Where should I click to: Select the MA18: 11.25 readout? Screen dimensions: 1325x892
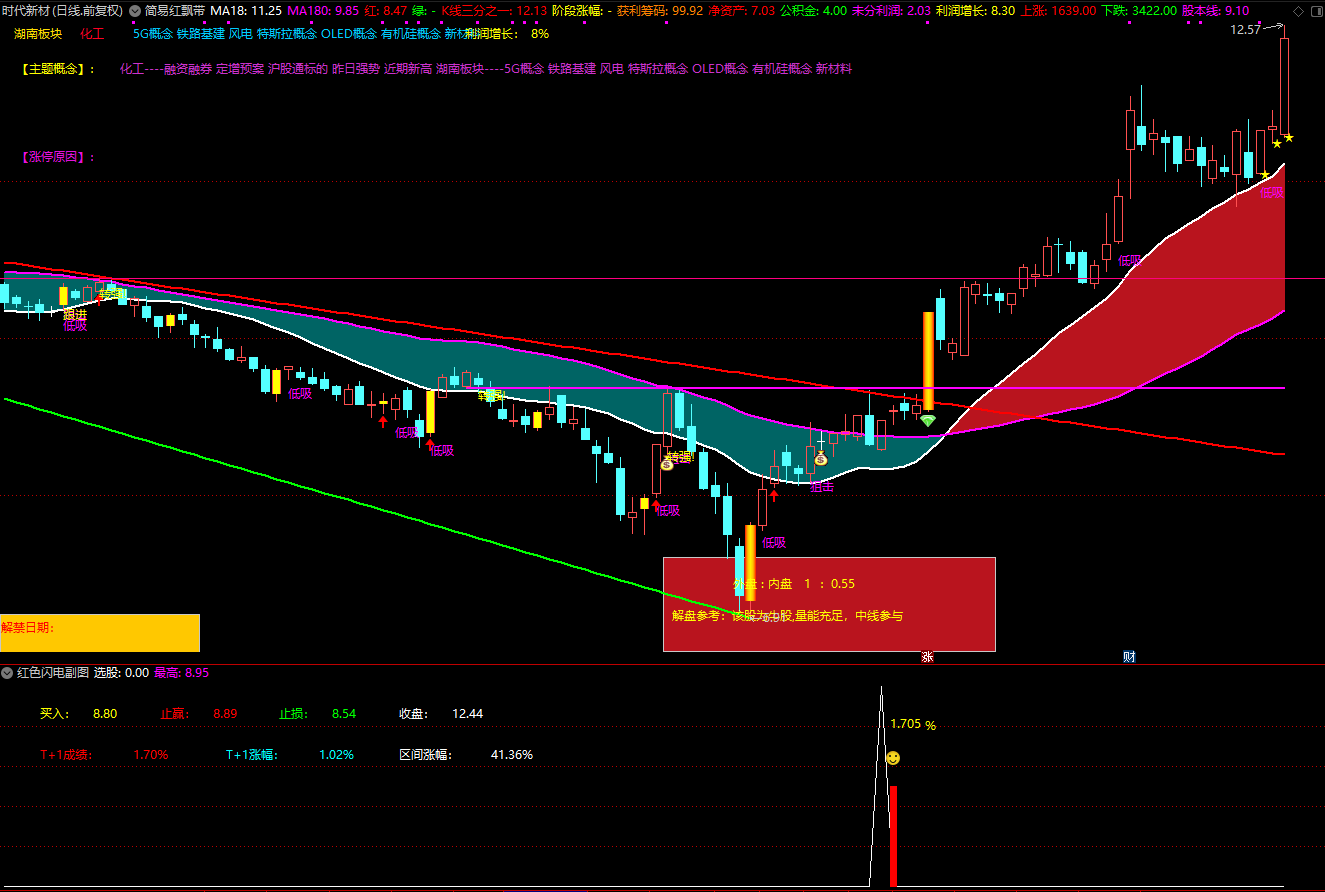(x=245, y=11)
